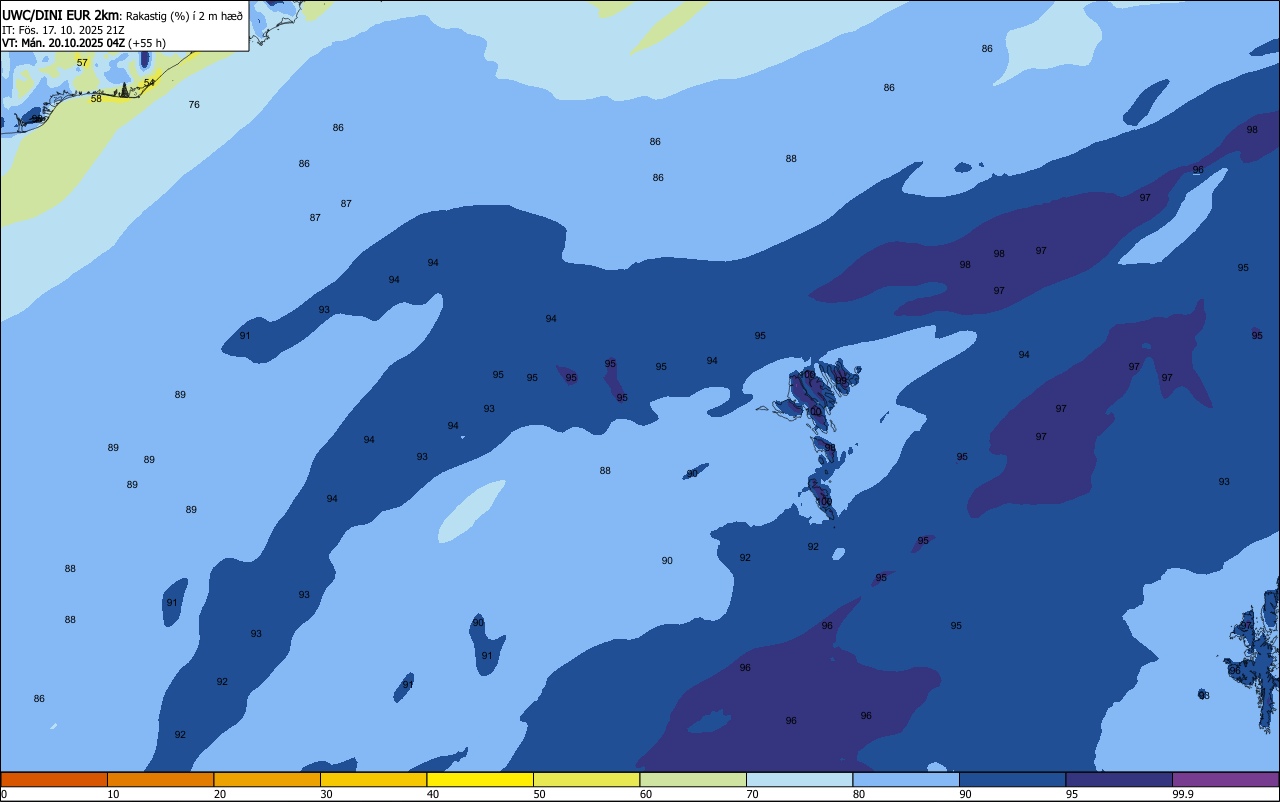Image resolution: width=1280 pixels, height=802 pixels.
Task: Click the humidity value 58 on the map
Action: [x=96, y=98]
